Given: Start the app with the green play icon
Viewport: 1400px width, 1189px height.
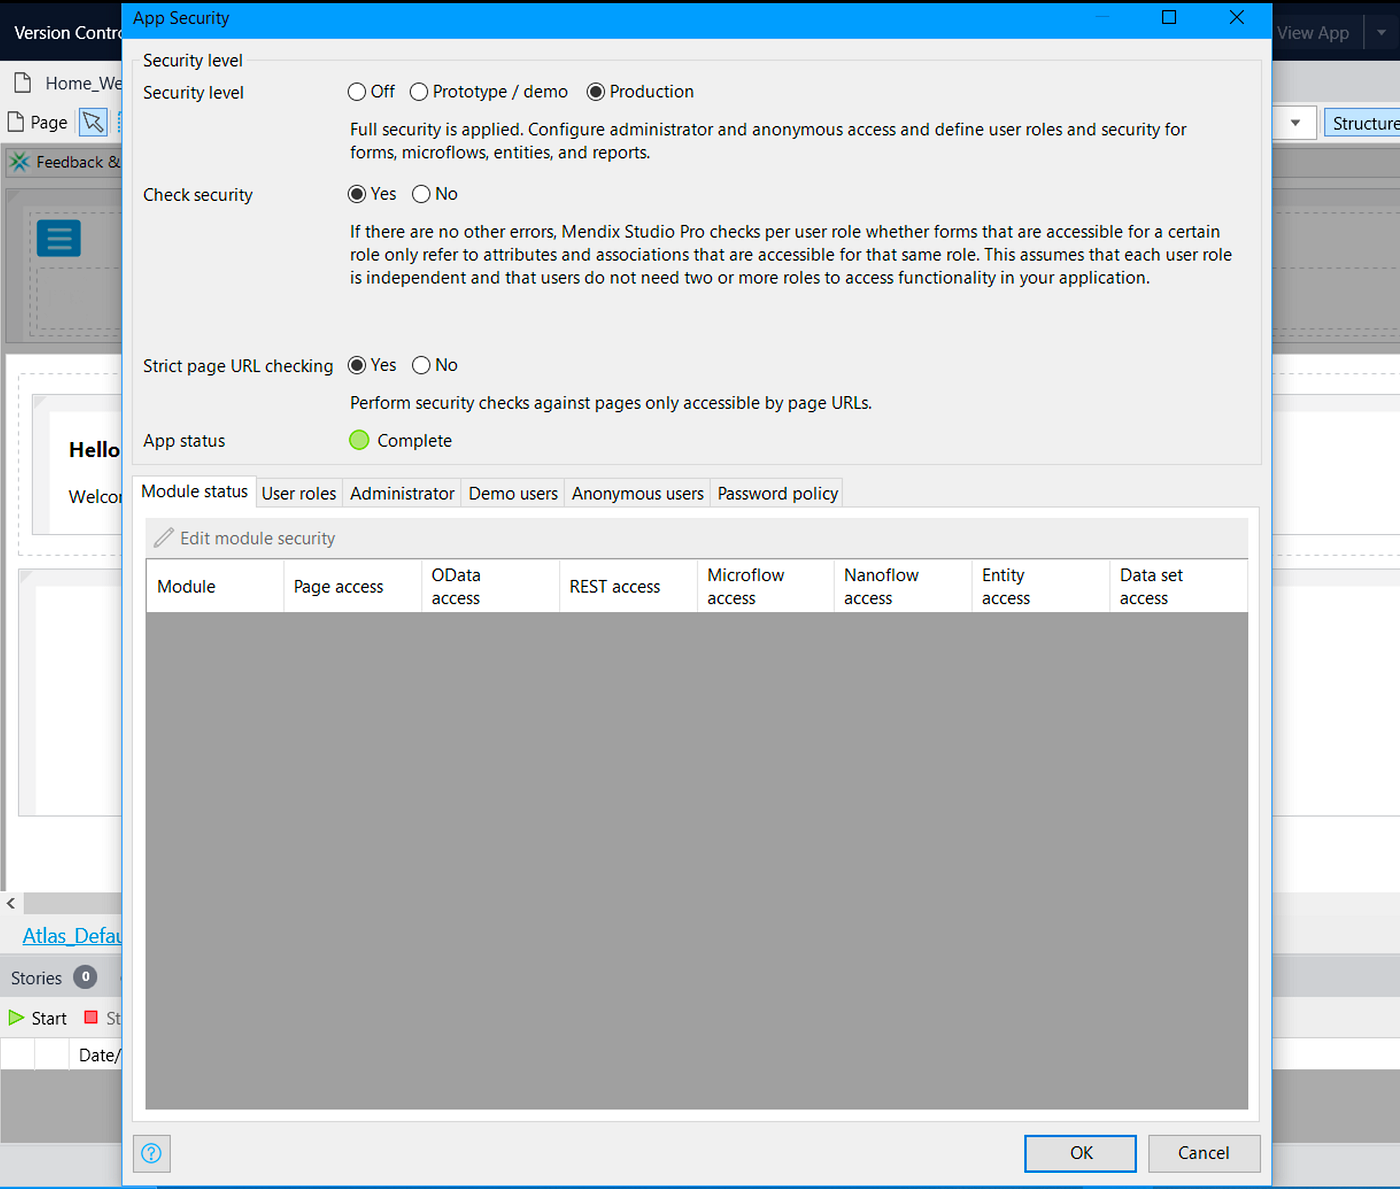Looking at the screenshot, I should (x=14, y=1017).
